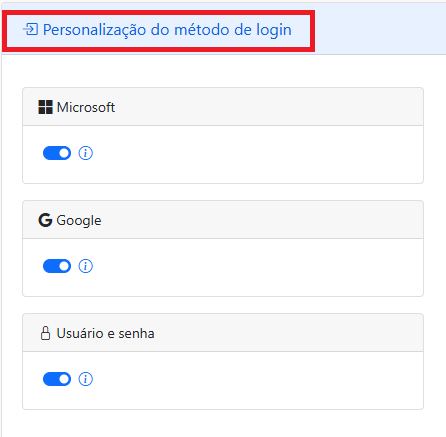Click blank space in blue header bar
The height and width of the screenshot is (437, 446).
tap(380, 29)
